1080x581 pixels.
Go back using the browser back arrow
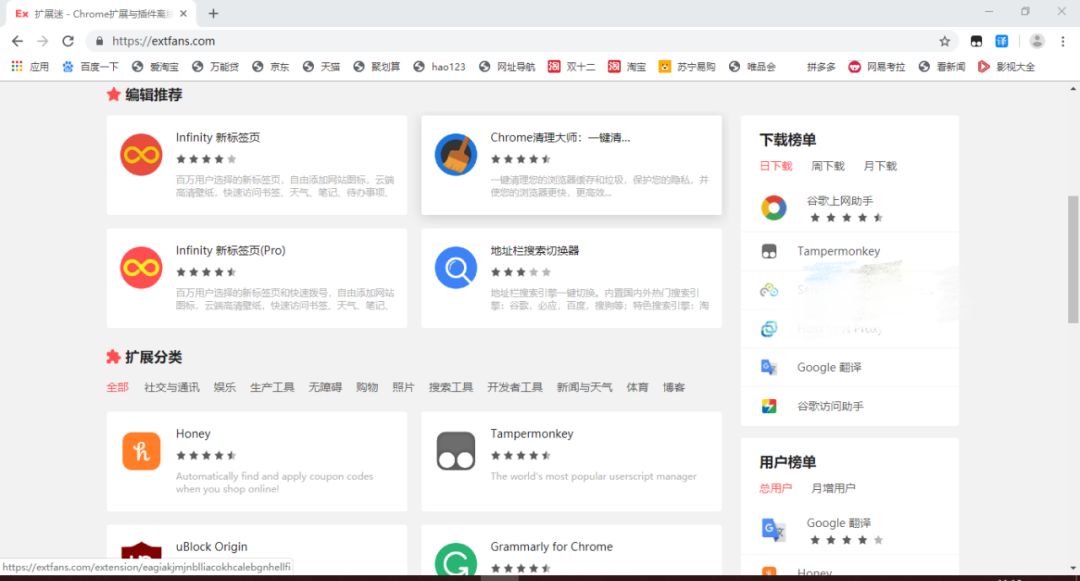click(x=17, y=41)
